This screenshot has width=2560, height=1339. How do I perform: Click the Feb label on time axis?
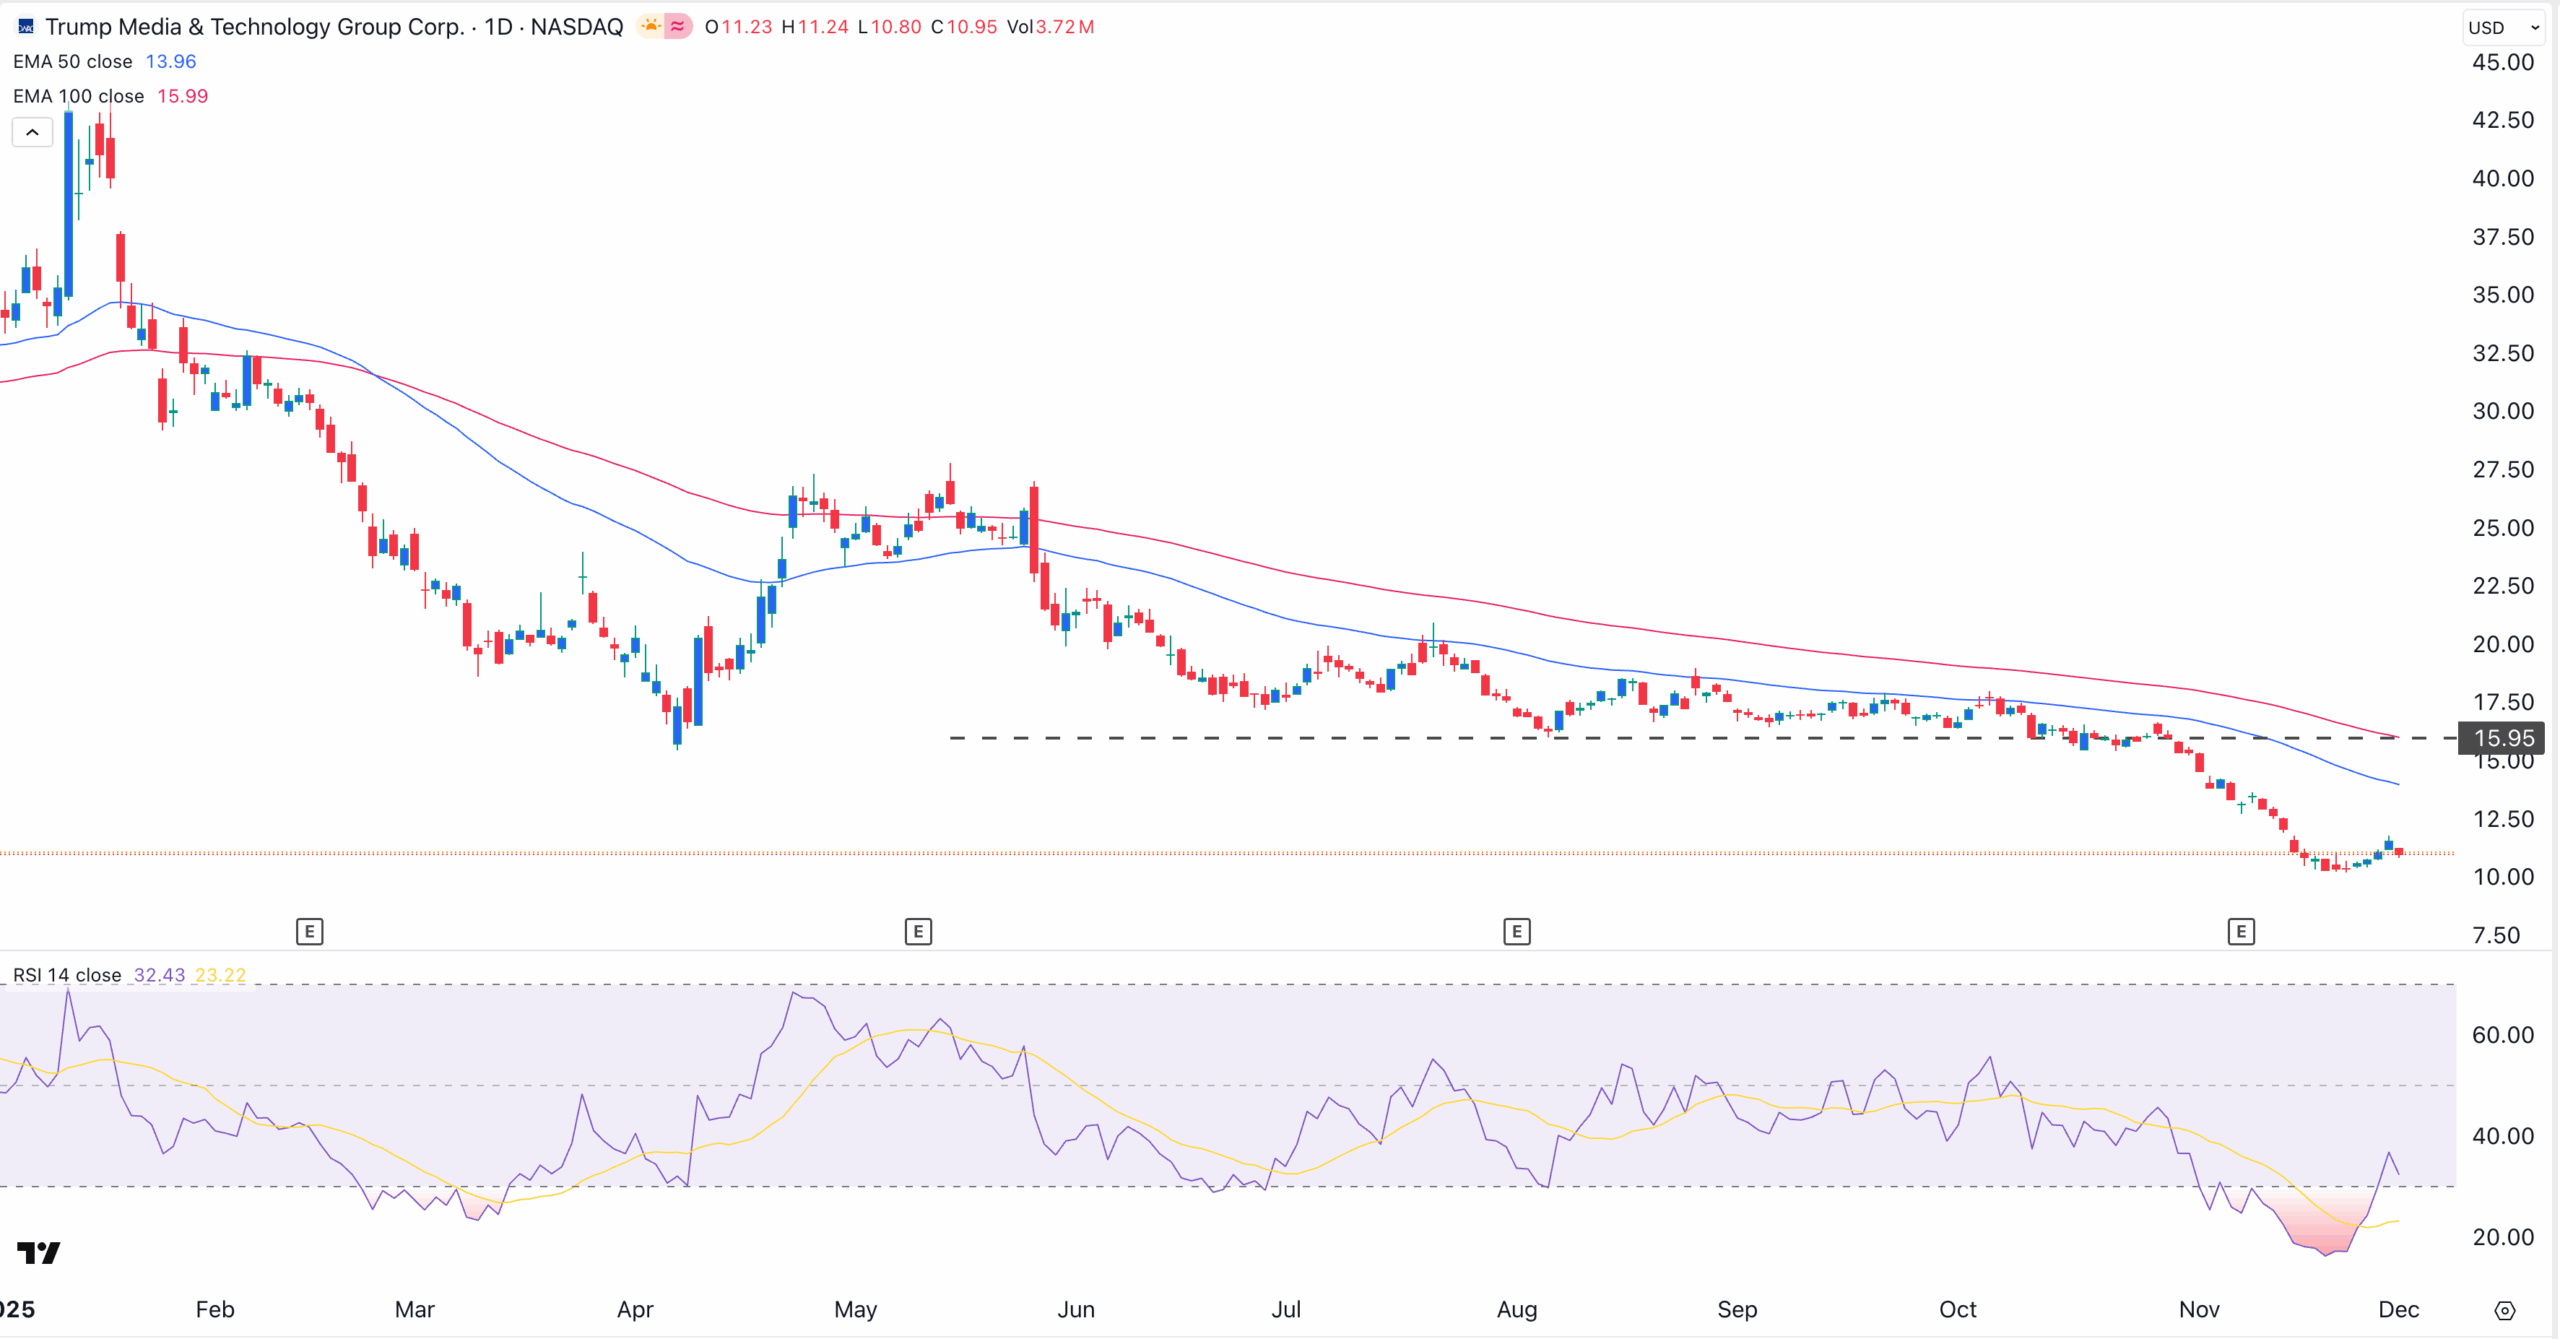point(215,1310)
